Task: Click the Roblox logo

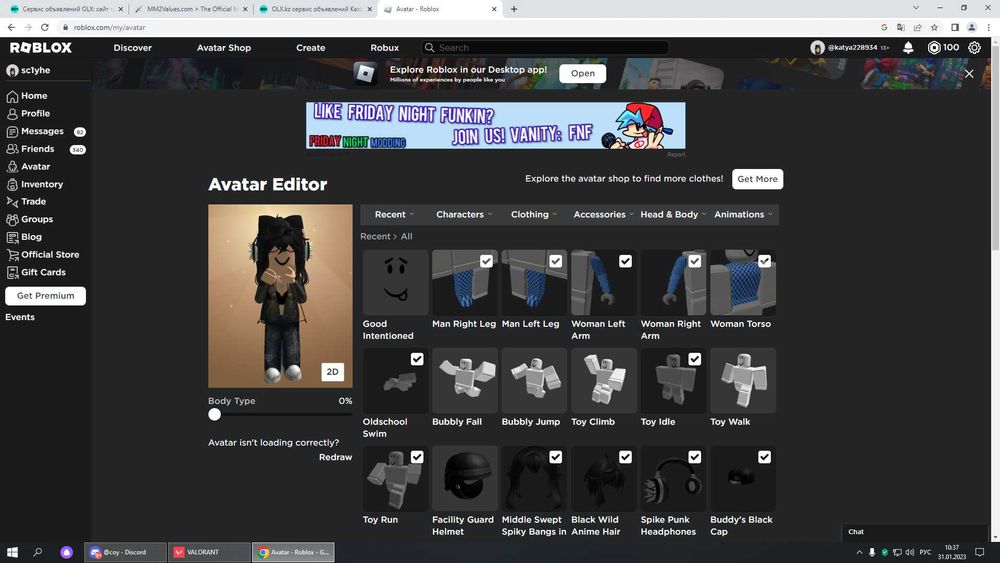Action: coord(41,48)
